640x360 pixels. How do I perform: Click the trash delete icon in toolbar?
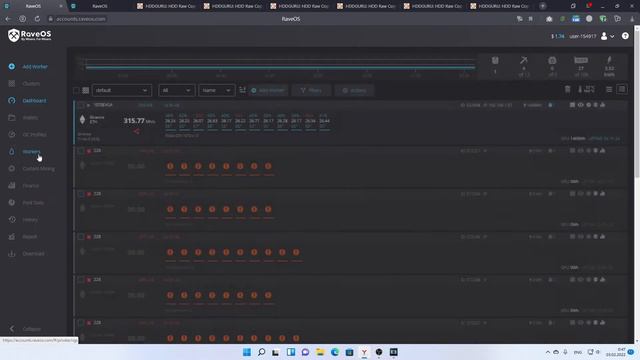[567, 89]
